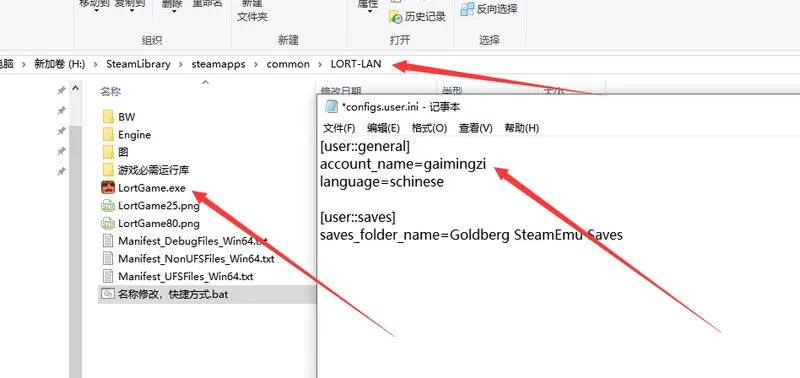The image size is (800, 378).
Task: Open the 格式(O) menu in Notepad
Action: coord(430,128)
